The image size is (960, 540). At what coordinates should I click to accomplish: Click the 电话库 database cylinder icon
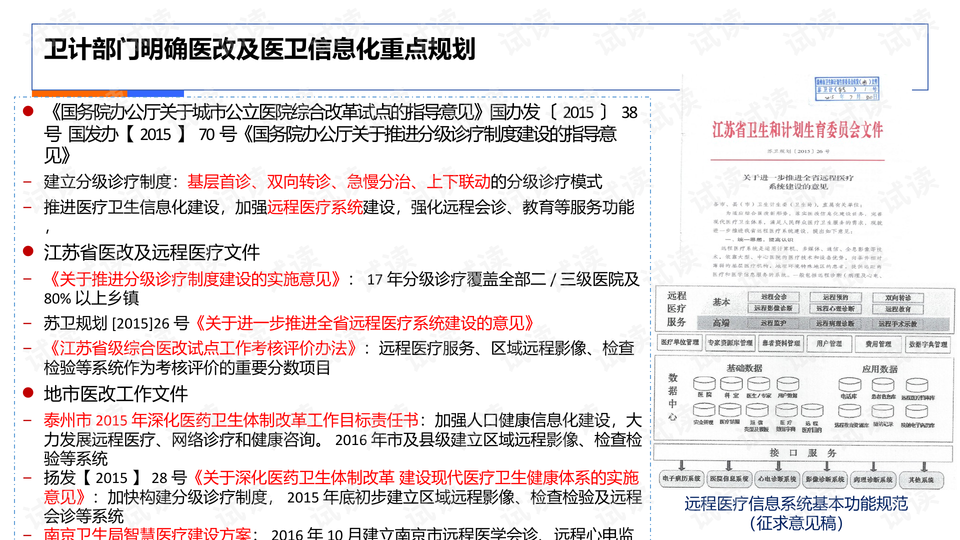click(x=850, y=384)
